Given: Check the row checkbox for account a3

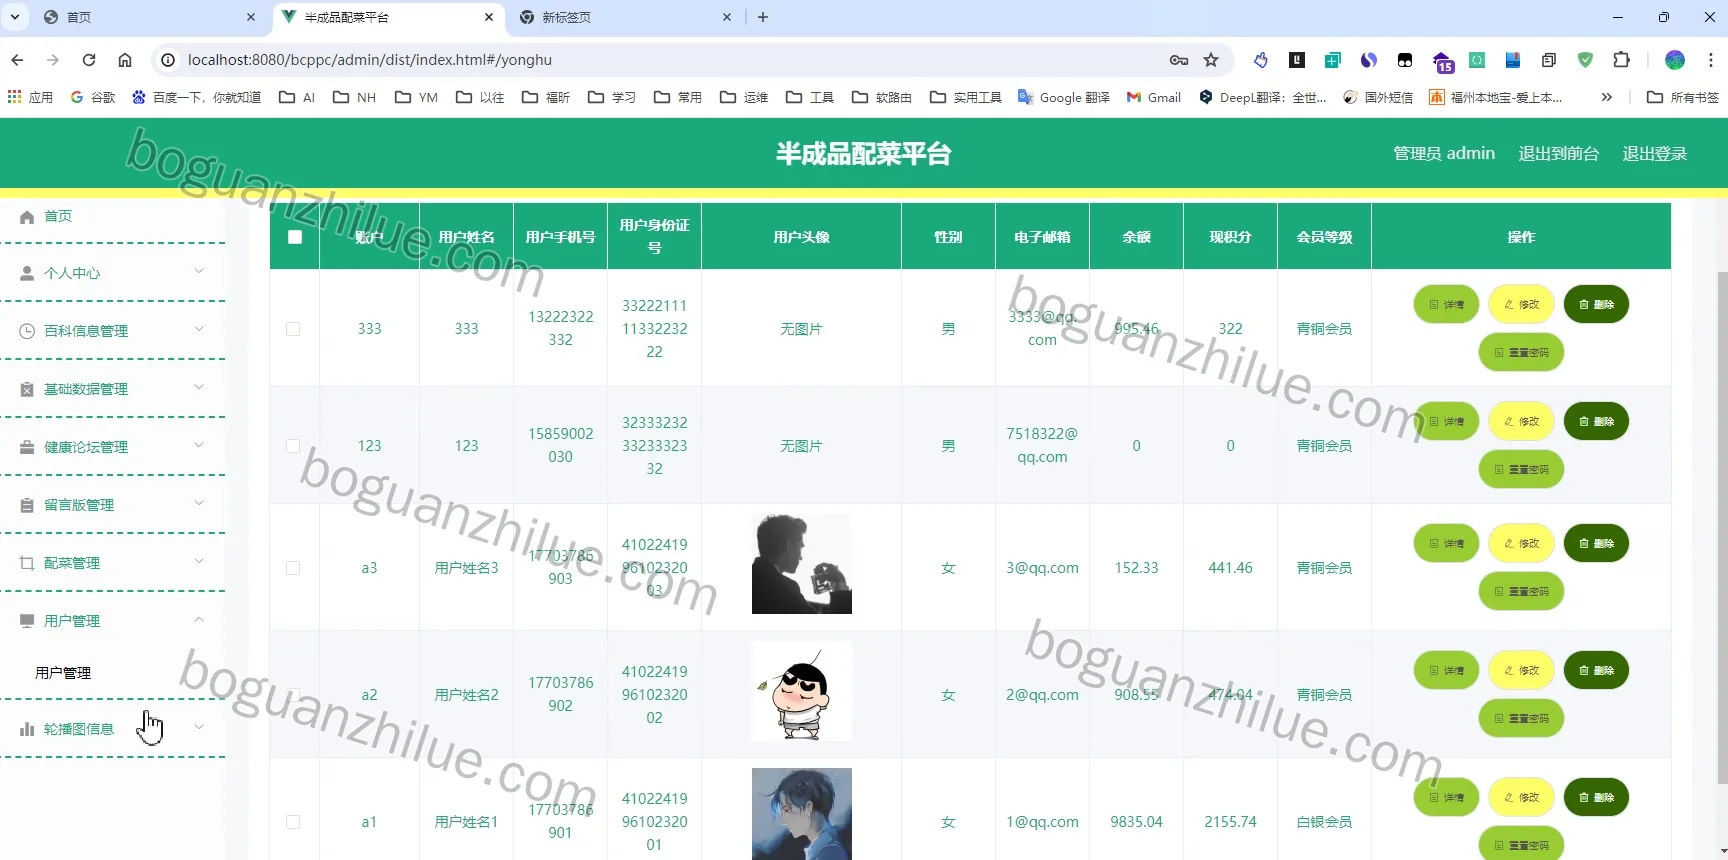Looking at the screenshot, I should tap(293, 568).
